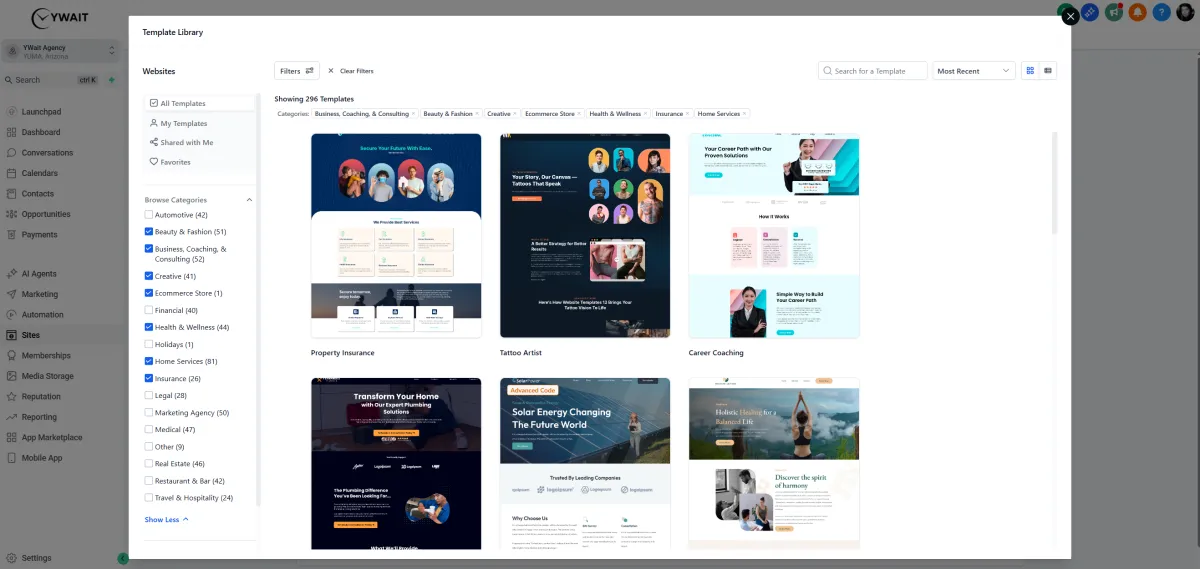Image resolution: width=1200 pixels, height=569 pixels.
Task: Open the Dashboard sidebar item
Action: click(41, 132)
